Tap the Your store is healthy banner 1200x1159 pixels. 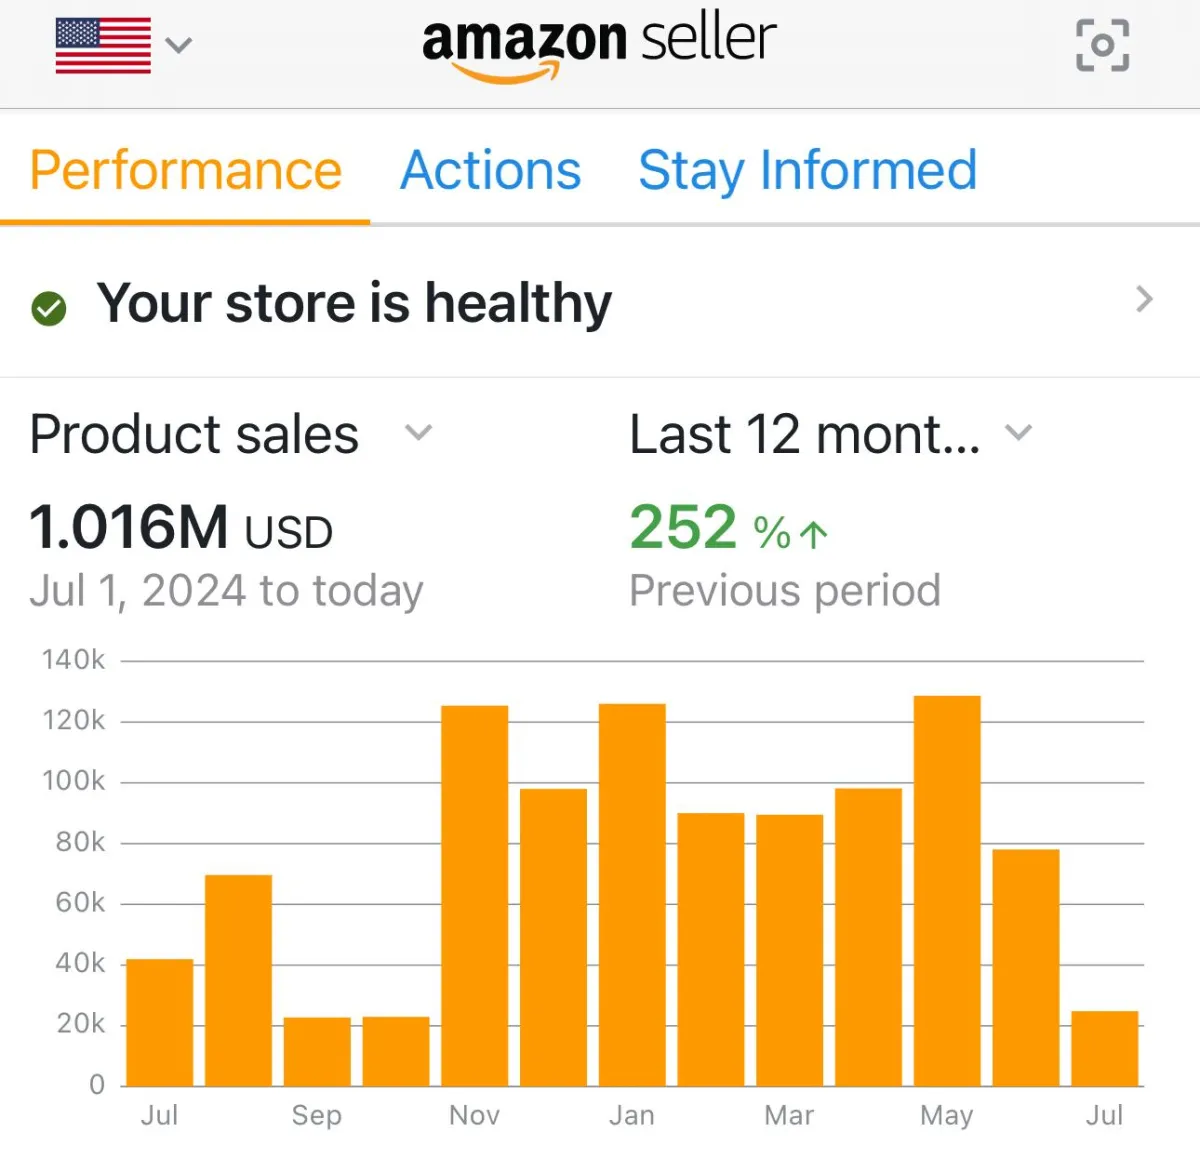[600, 303]
